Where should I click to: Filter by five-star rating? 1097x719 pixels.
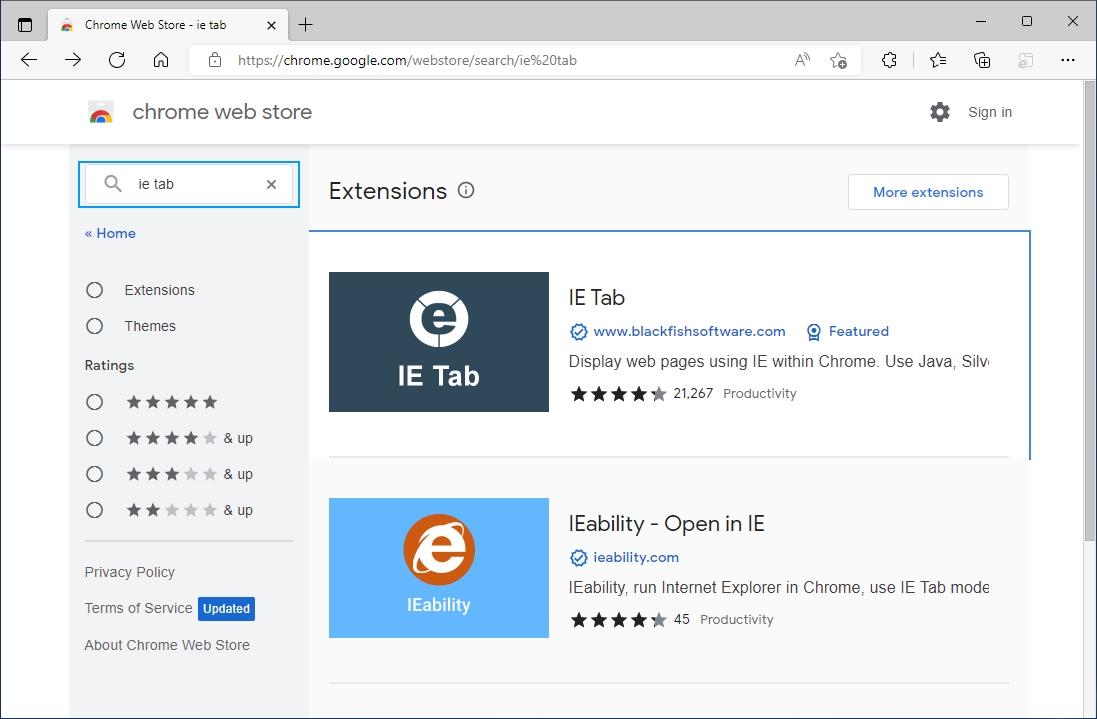(95, 402)
